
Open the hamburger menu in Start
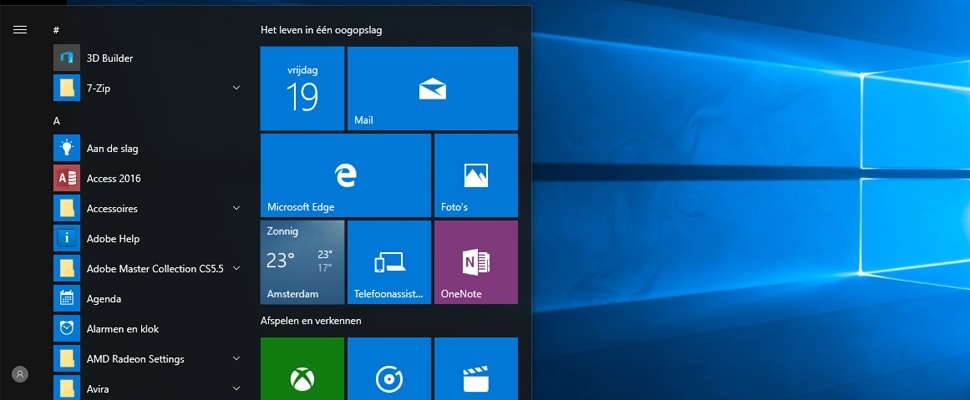pos(20,30)
